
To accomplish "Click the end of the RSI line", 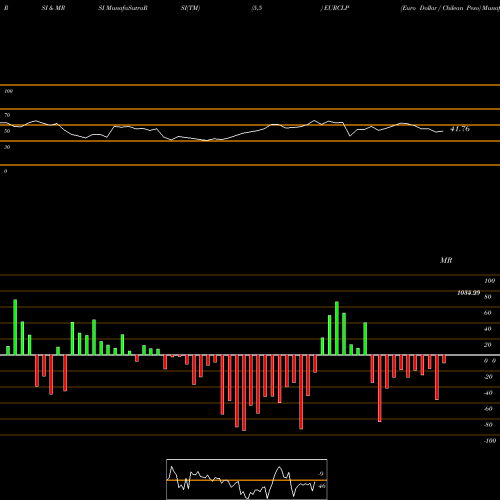I will coord(443,131).
